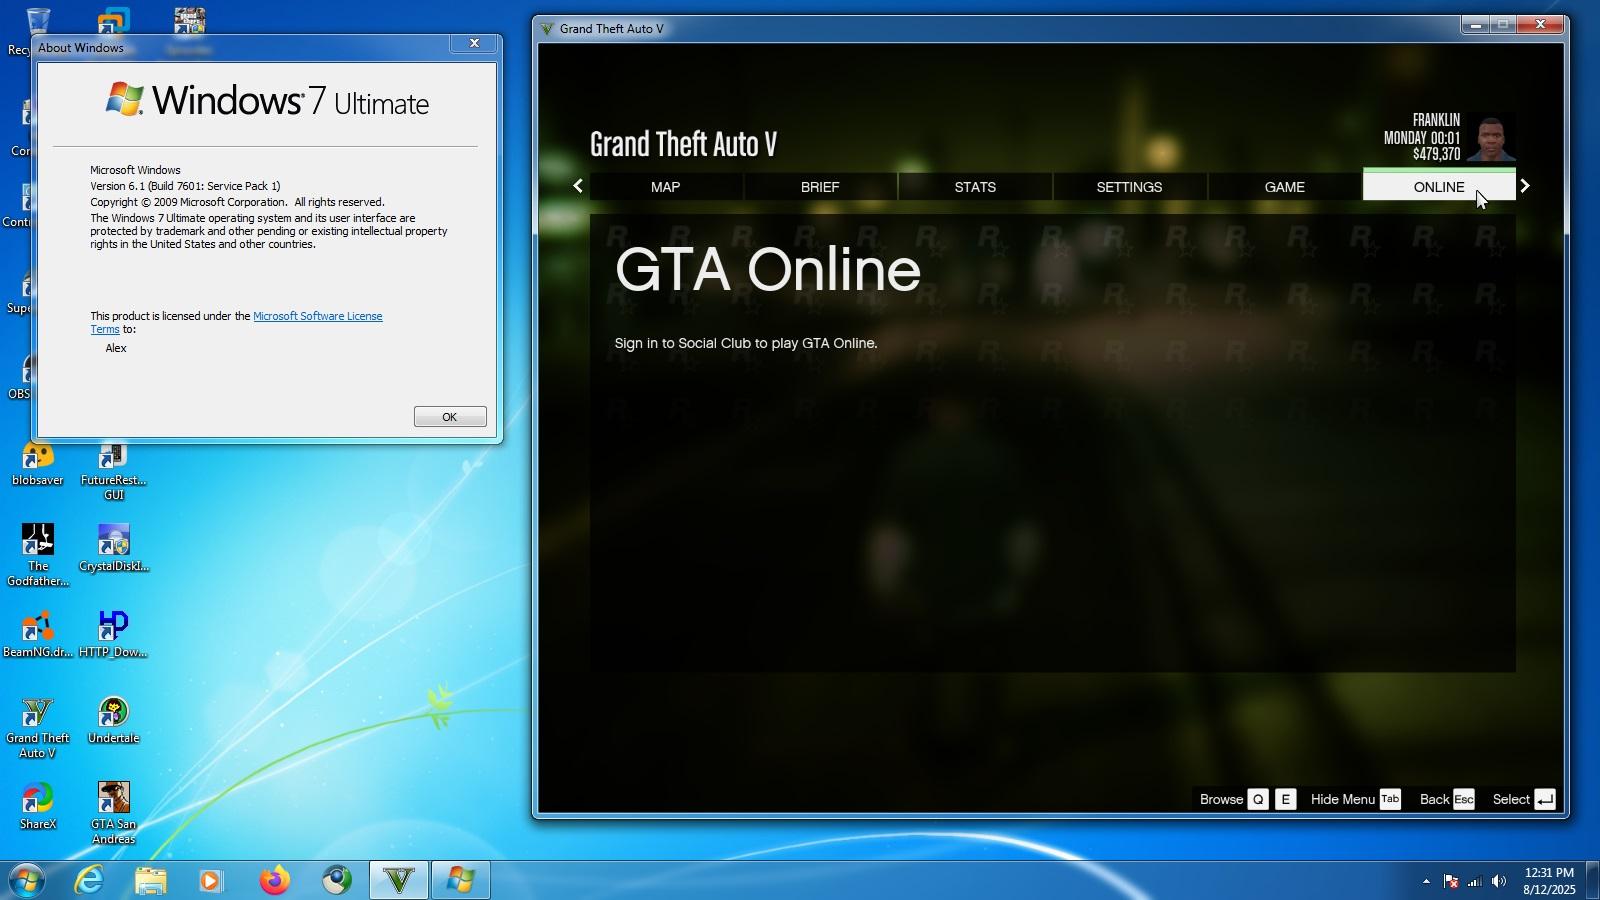Image resolution: width=1600 pixels, height=900 pixels.
Task: Click the Hide Menu label
Action: 1343,799
